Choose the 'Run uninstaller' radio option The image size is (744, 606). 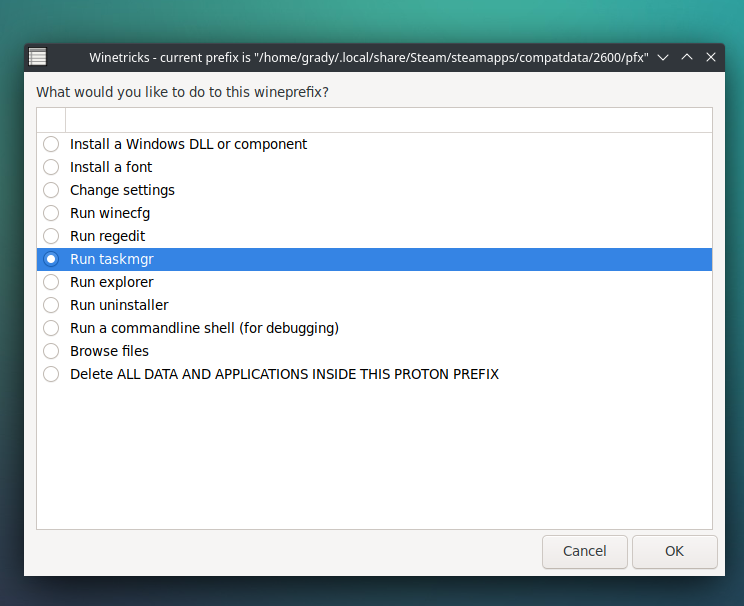[51, 305]
